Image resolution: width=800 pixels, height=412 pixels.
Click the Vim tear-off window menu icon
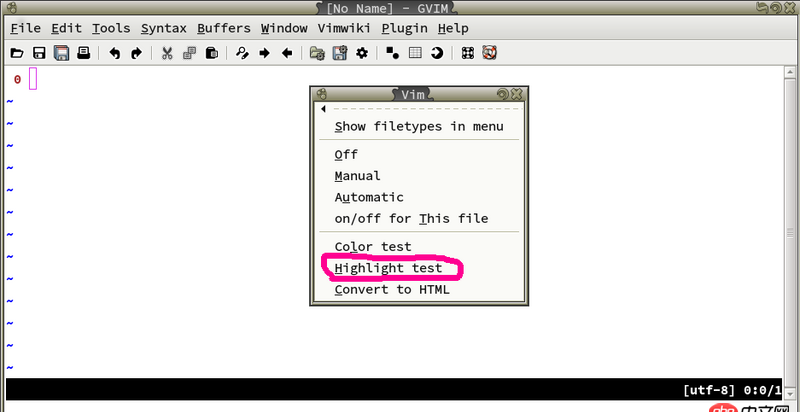321,94
